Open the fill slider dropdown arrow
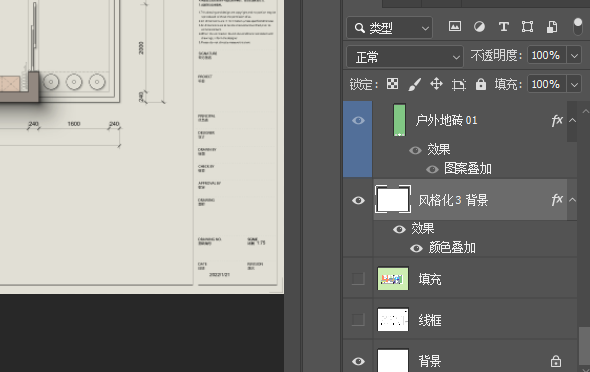Image resolution: width=590 pixels, height=372 pixels. [x=574, y=84]
